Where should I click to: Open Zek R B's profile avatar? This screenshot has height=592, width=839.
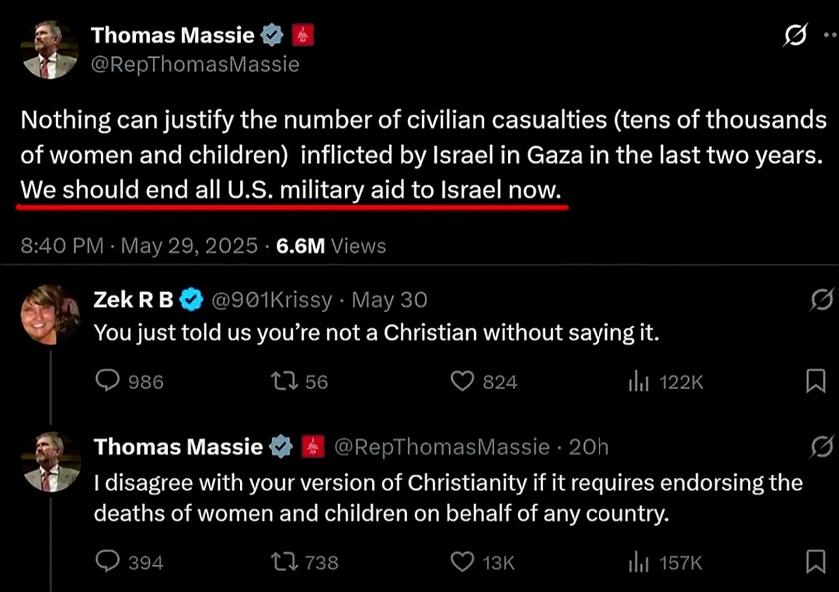(49, 315)
